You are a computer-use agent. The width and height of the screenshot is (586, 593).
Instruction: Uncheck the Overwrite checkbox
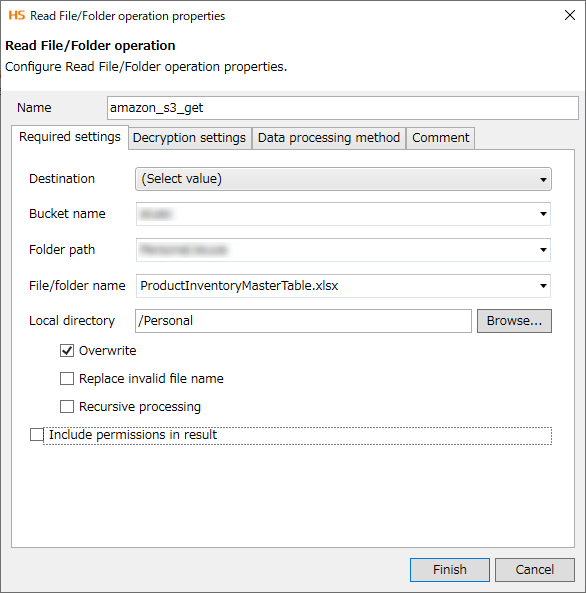tap(67, 351)
